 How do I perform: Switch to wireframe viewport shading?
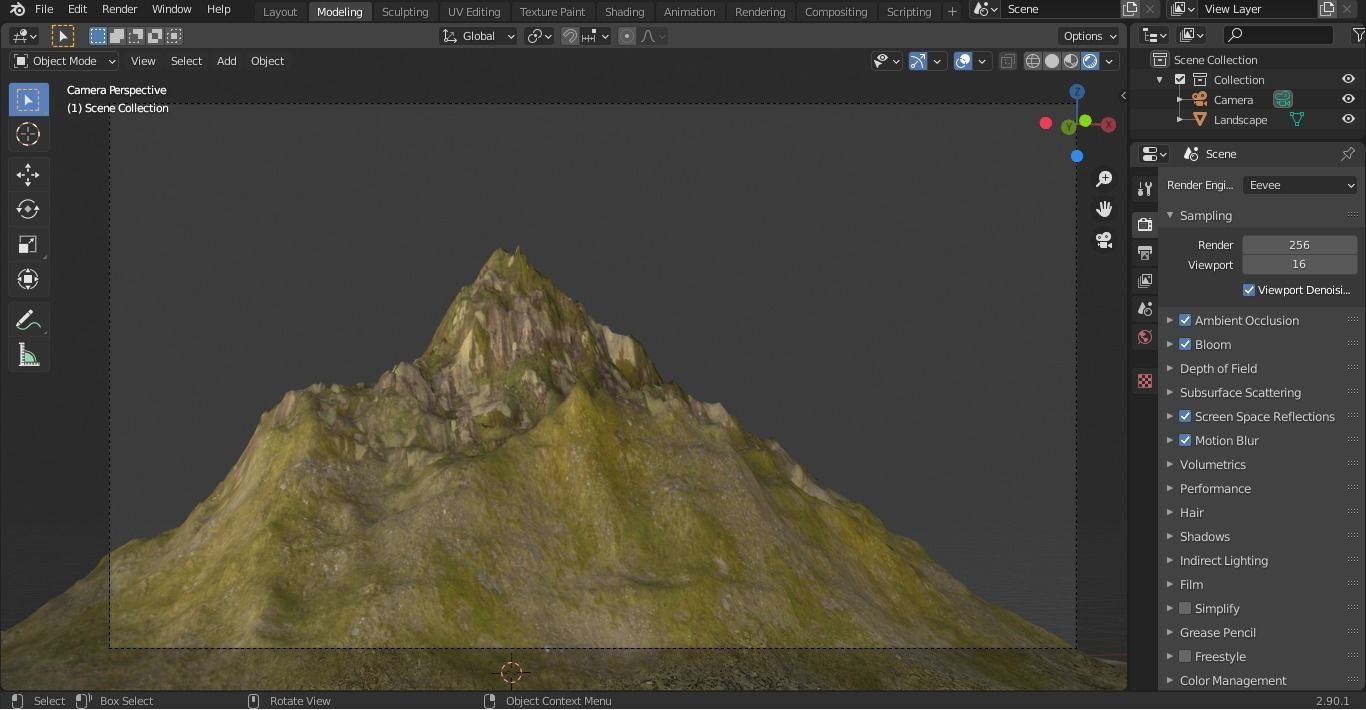(x=1033, y=61)
